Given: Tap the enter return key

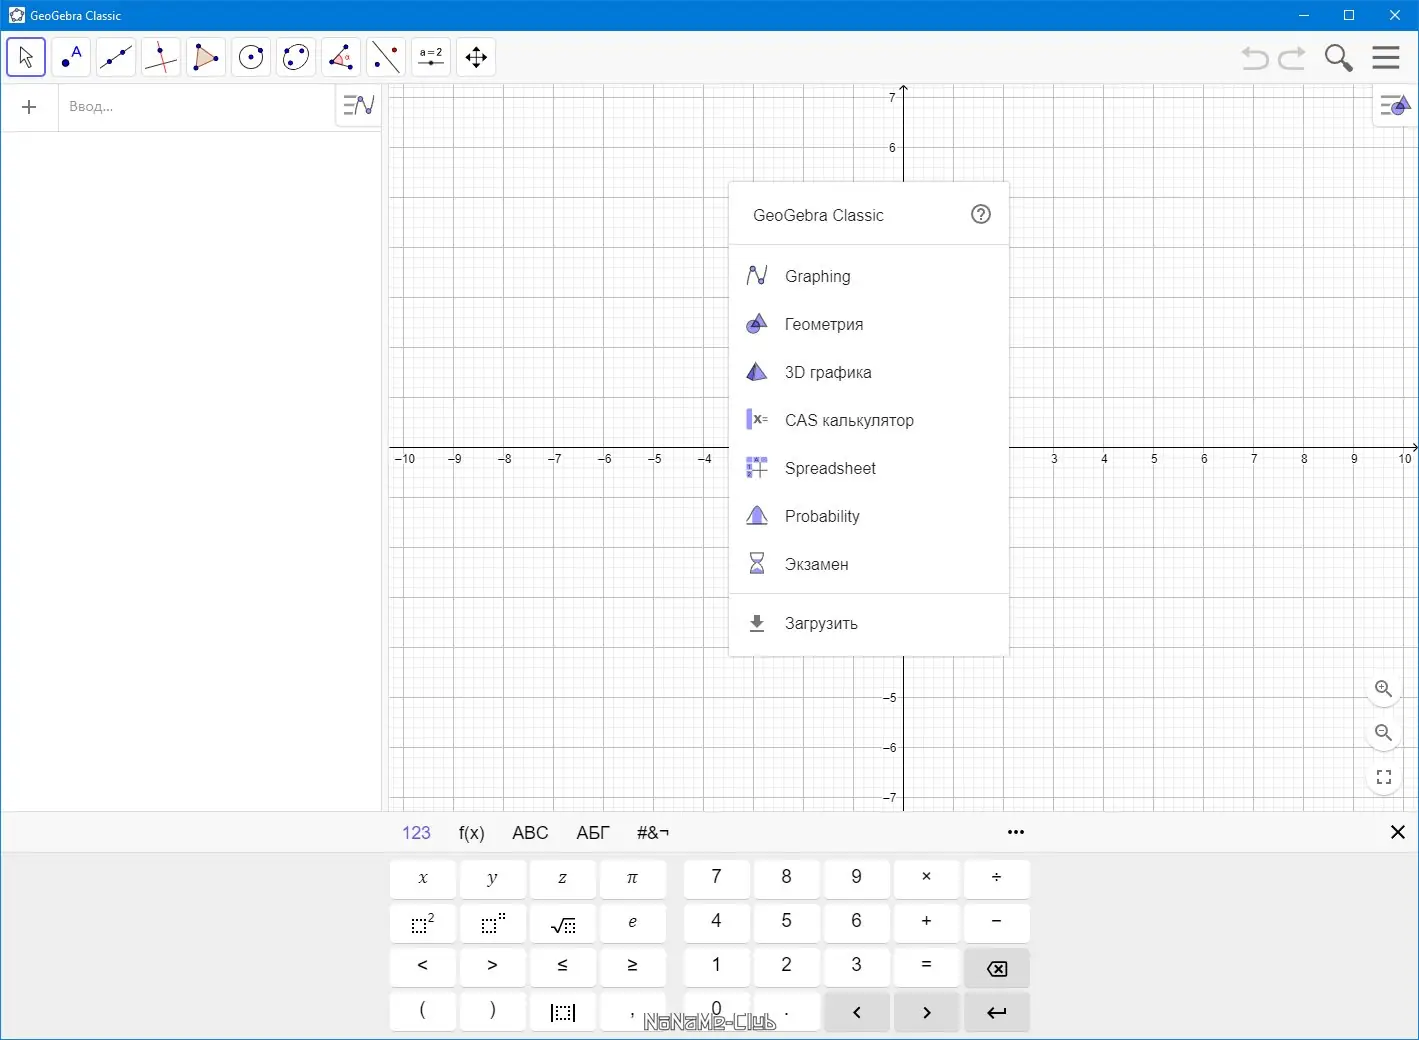Looking at the screenshot, I should click(x=997, y=1012).
